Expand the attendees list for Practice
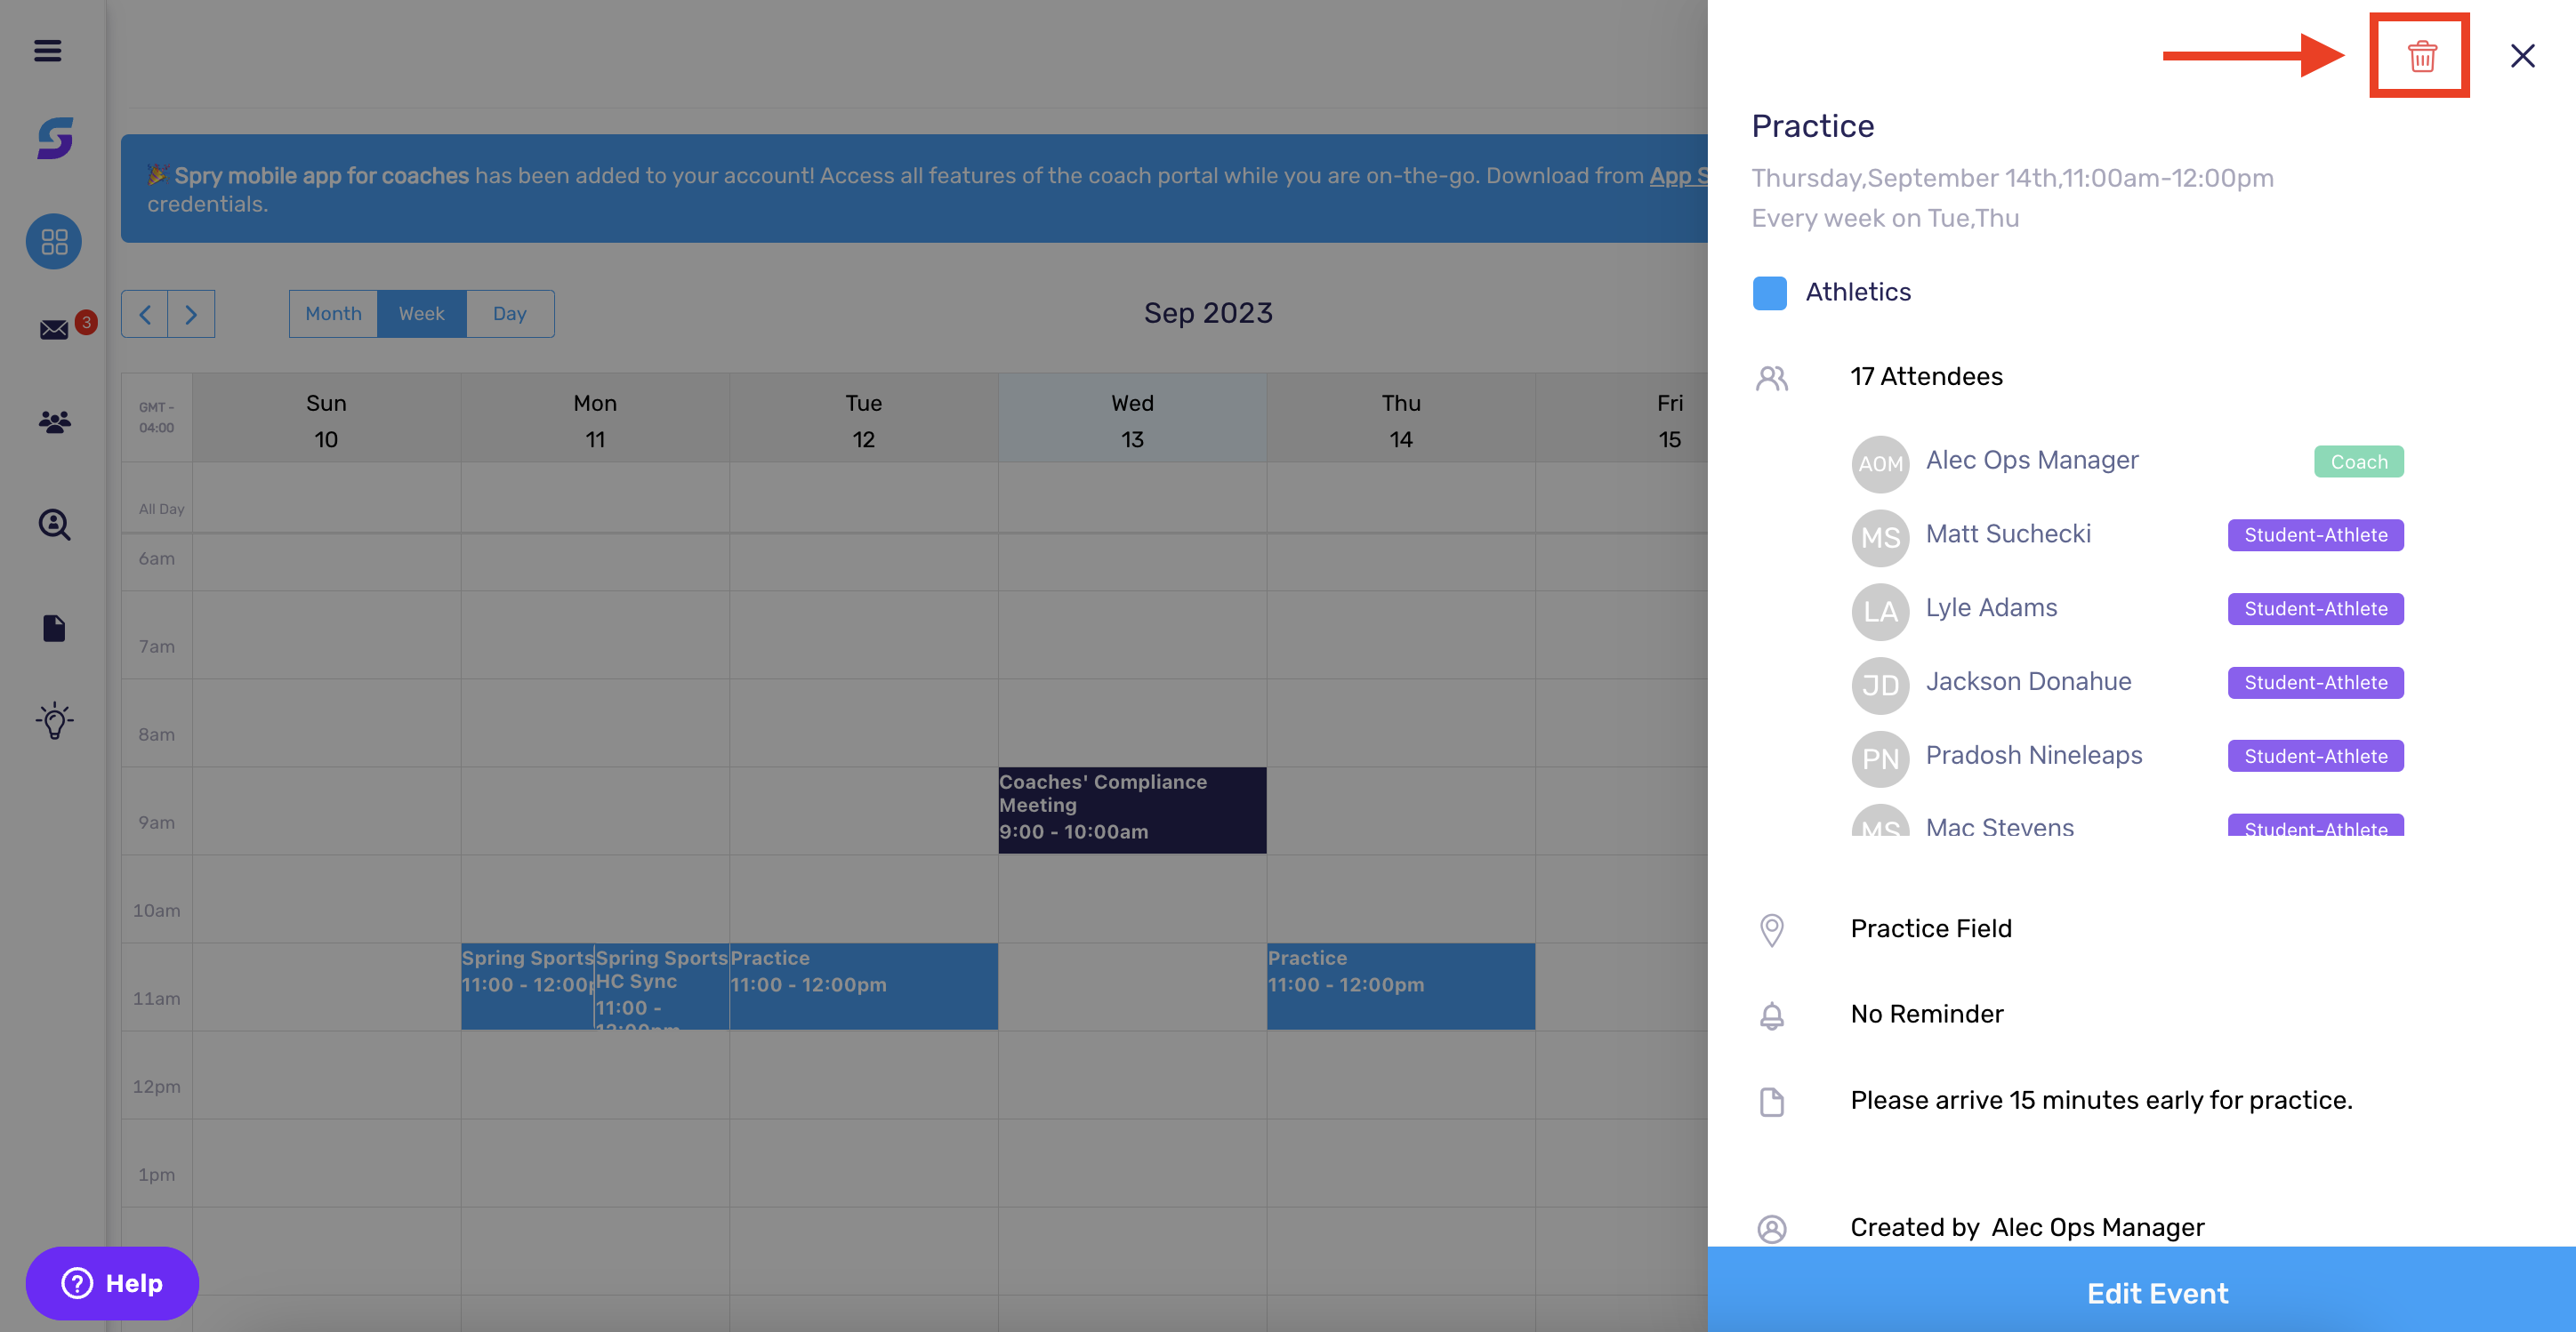The height and width of the screenshot is (1332, 2576). coord(1926,376)
